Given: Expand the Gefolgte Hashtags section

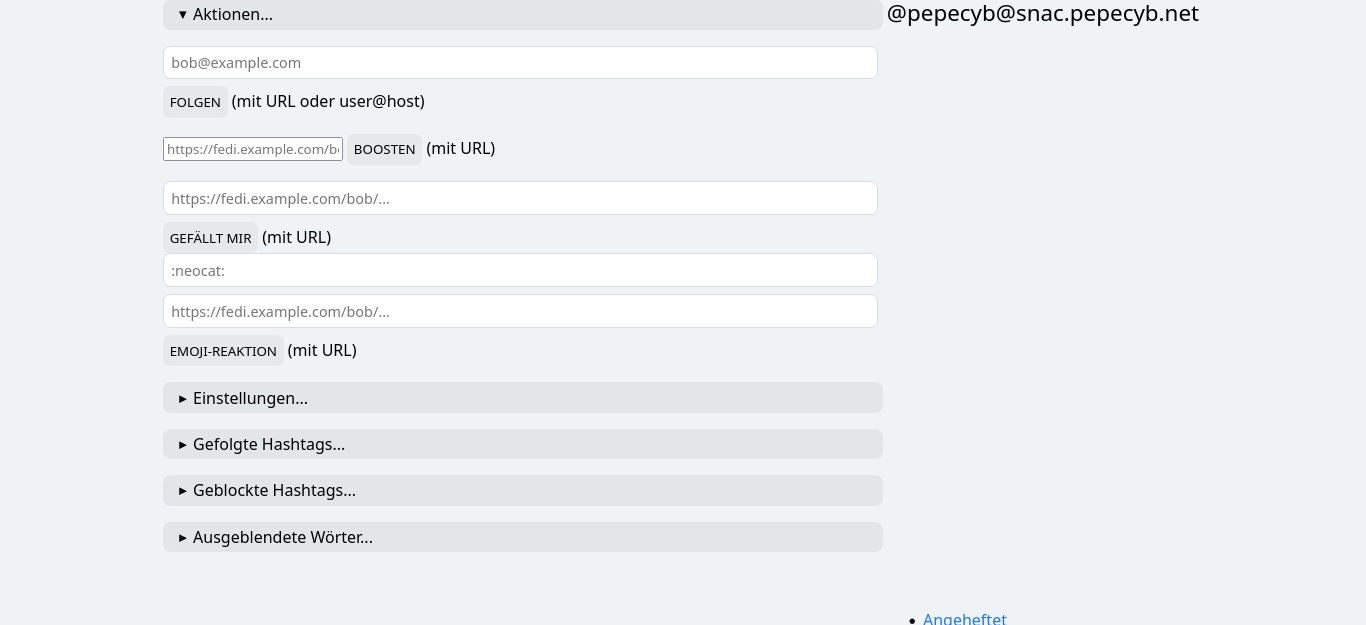Looking at the screenshot, I should (268, 444).
